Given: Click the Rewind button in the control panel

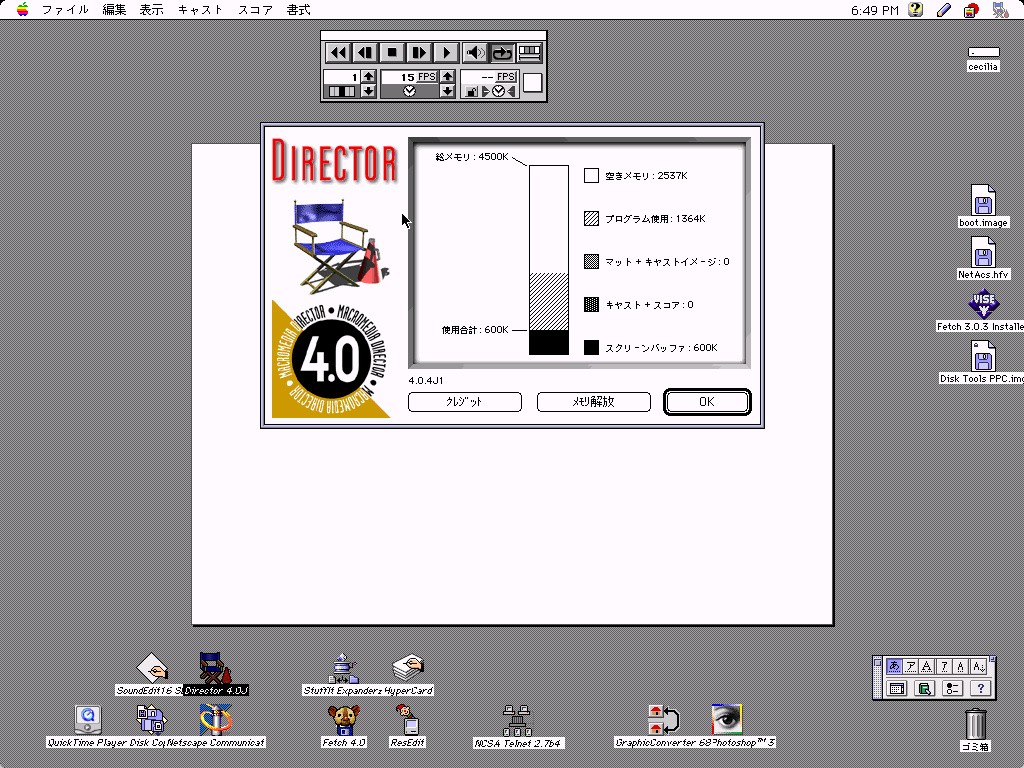Looking at the screenshot, I should [339, 53].
